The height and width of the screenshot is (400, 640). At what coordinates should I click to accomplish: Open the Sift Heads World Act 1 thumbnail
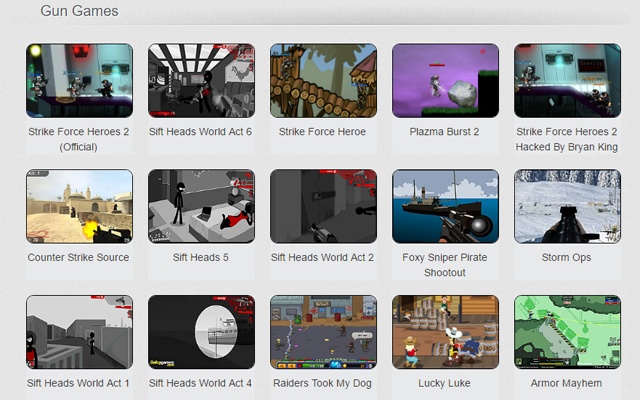(80, 332)
